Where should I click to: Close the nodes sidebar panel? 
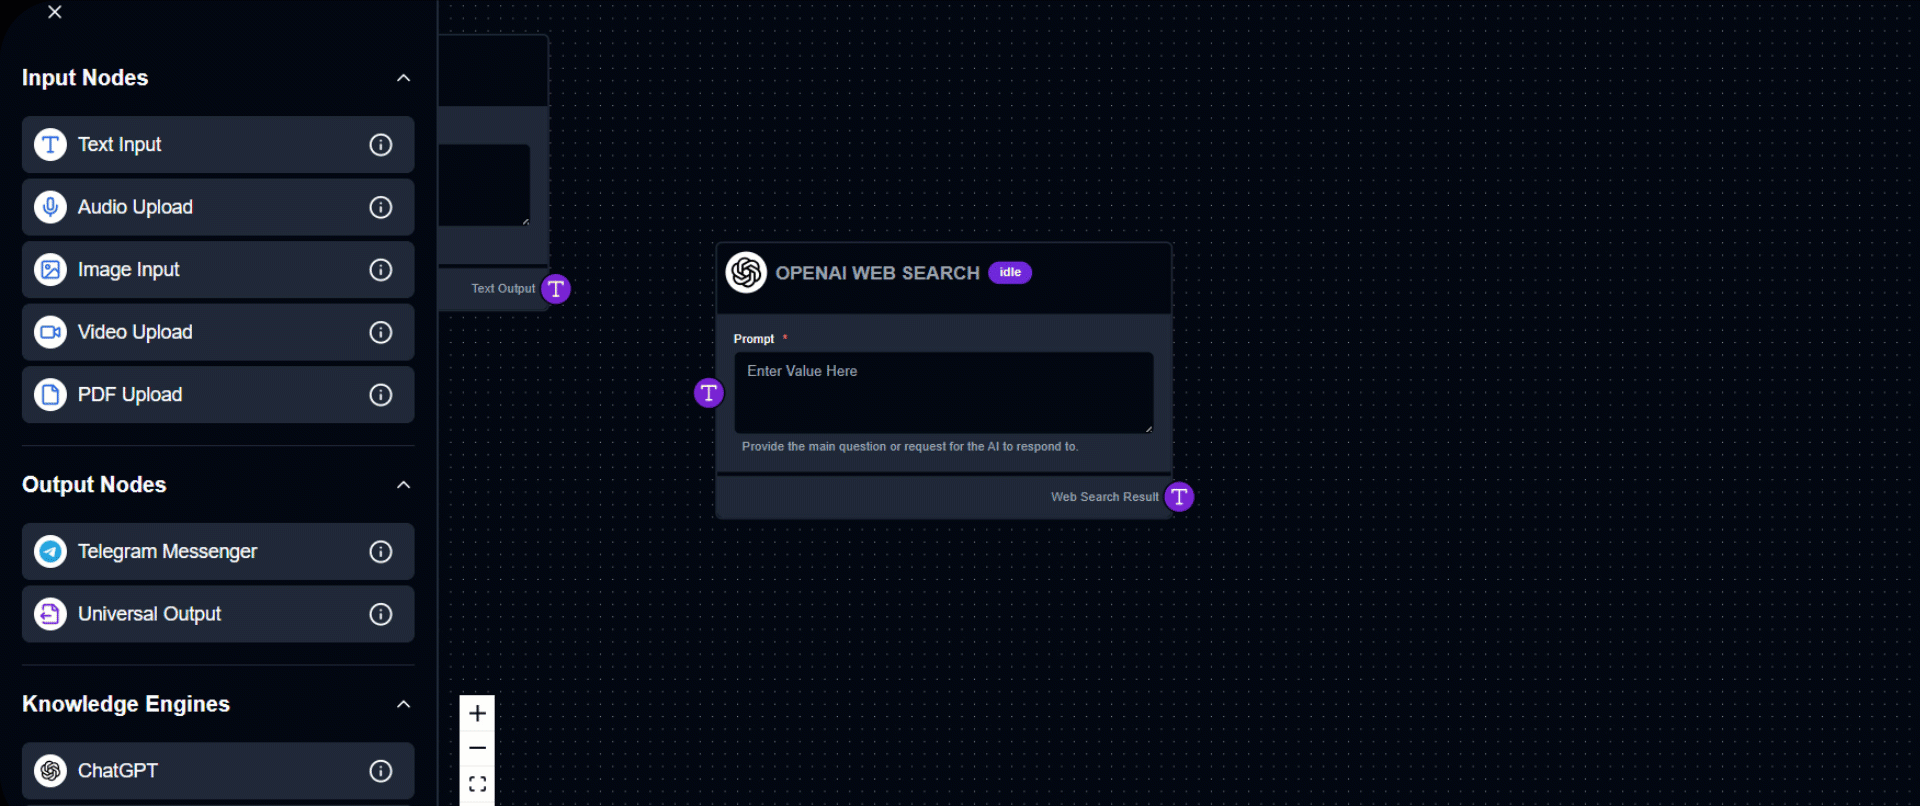coord(55,12)
